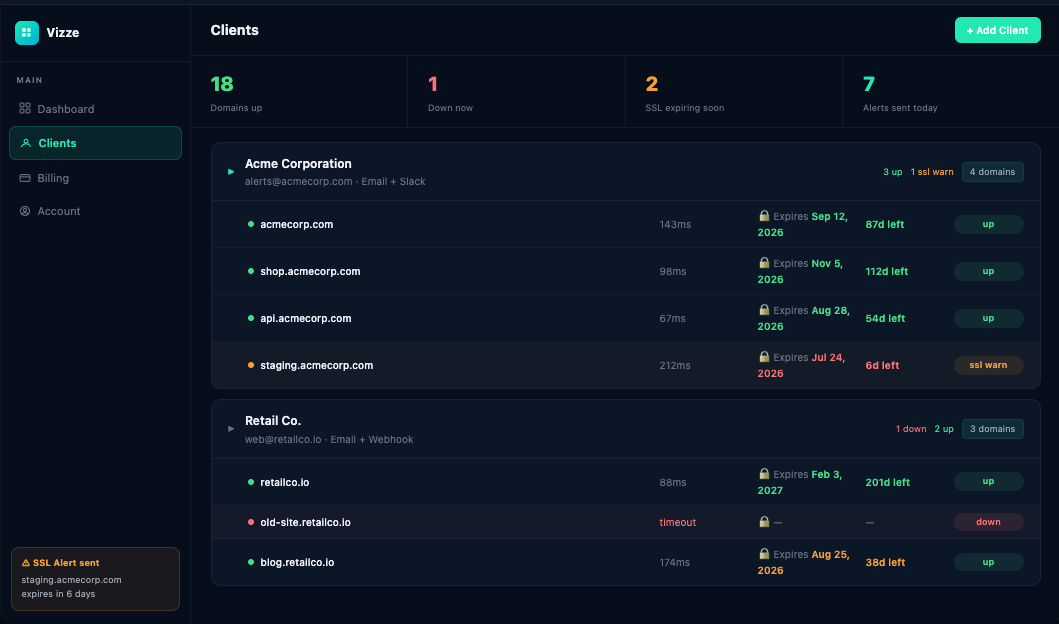The height and width of the screenshot is (624, 1059).
Task: Click green status dot beside acmecorp.com
Action: [x=251, y=224]
